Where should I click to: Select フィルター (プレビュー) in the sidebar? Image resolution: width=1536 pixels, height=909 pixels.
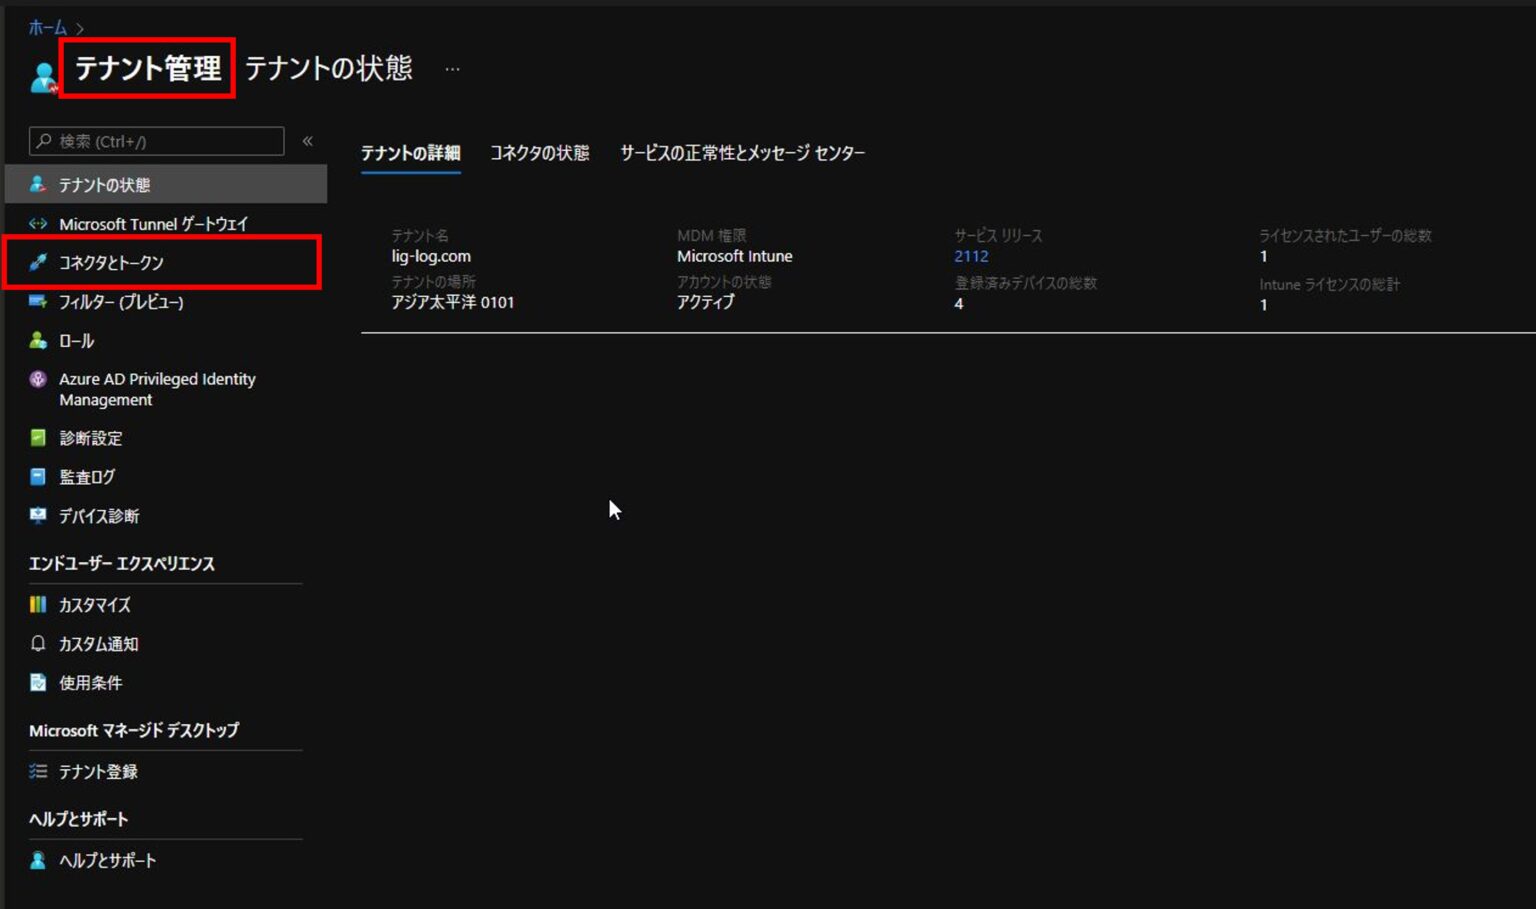coord(120,301)
